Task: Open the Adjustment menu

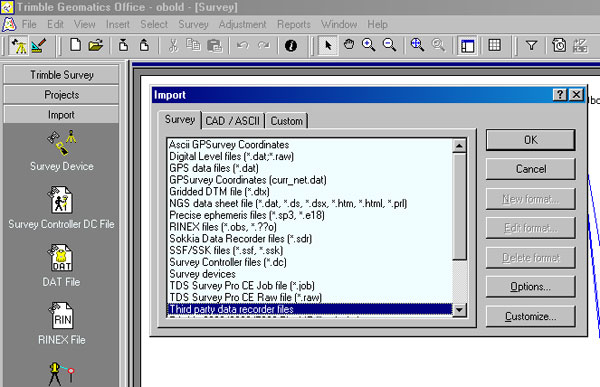Action: (x=243, y=24)
